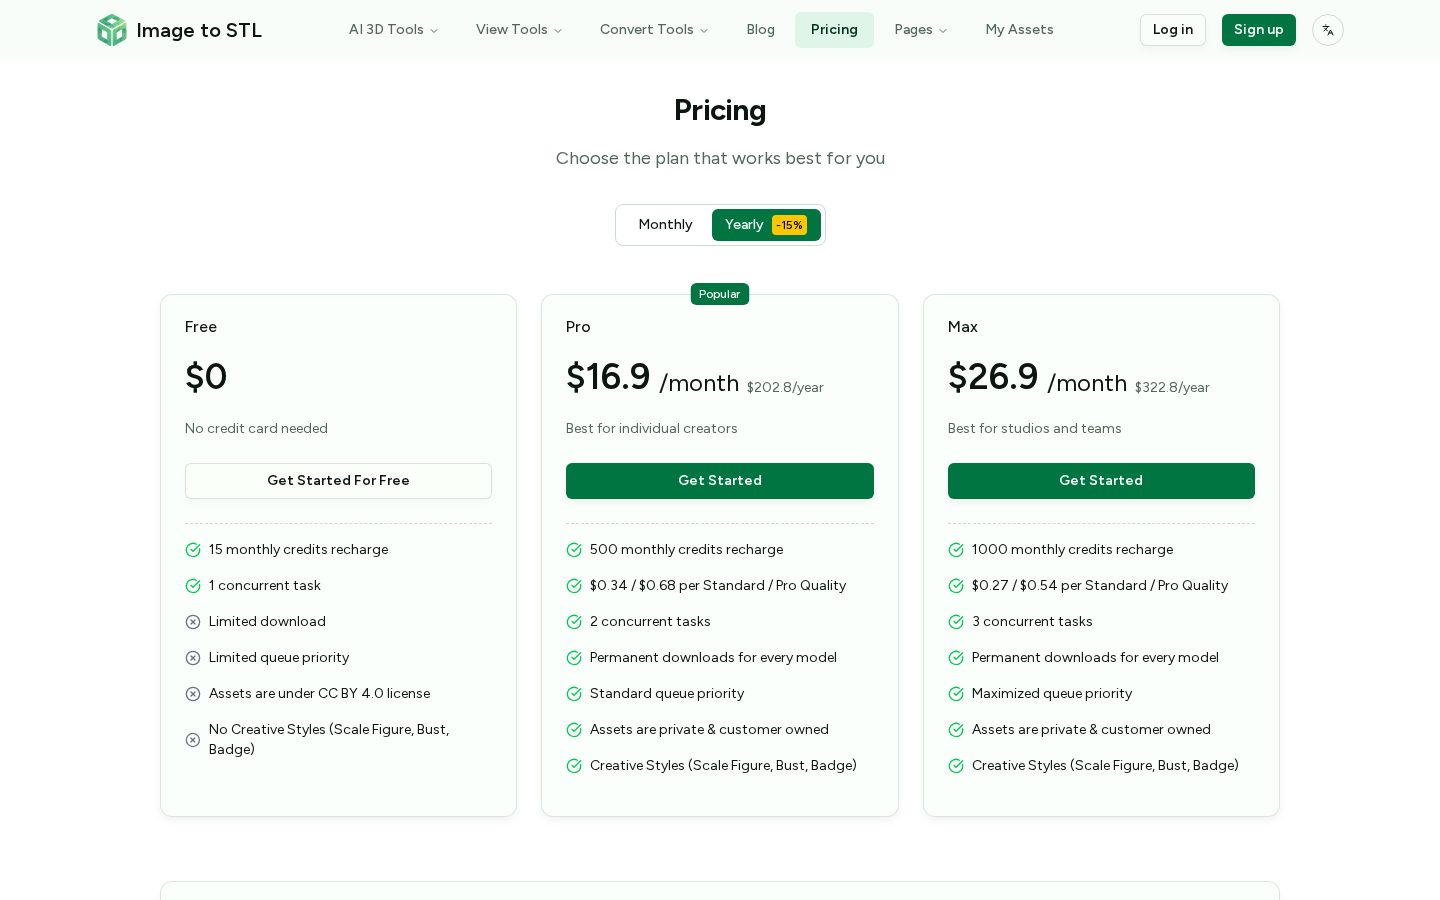
Task: Expand the Convert Tools menu
Action: click(x=654, y=30)
